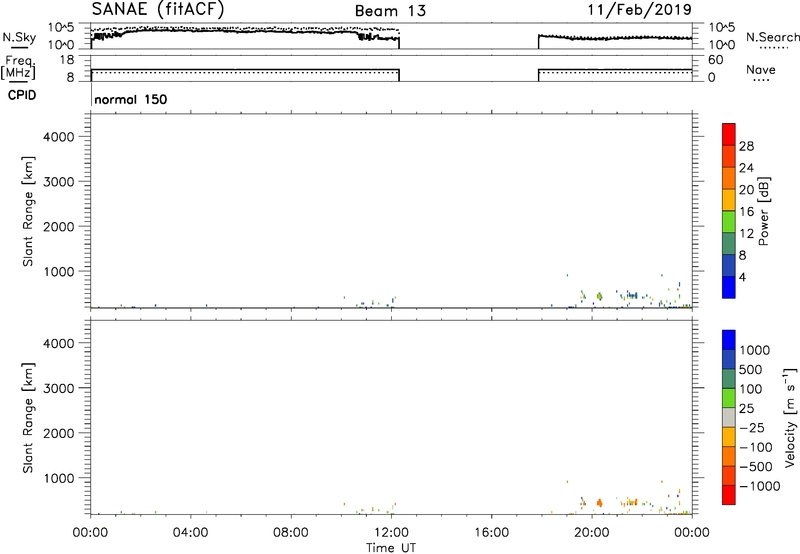Pick the yellow -25 to -100 Velocity segment
Image resolution: width=800 pixels, height=554 pixels.
pos(729,437)
